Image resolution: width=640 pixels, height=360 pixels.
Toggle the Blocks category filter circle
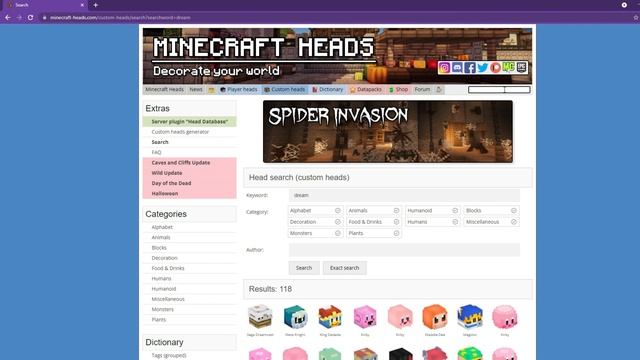[514, 211]
